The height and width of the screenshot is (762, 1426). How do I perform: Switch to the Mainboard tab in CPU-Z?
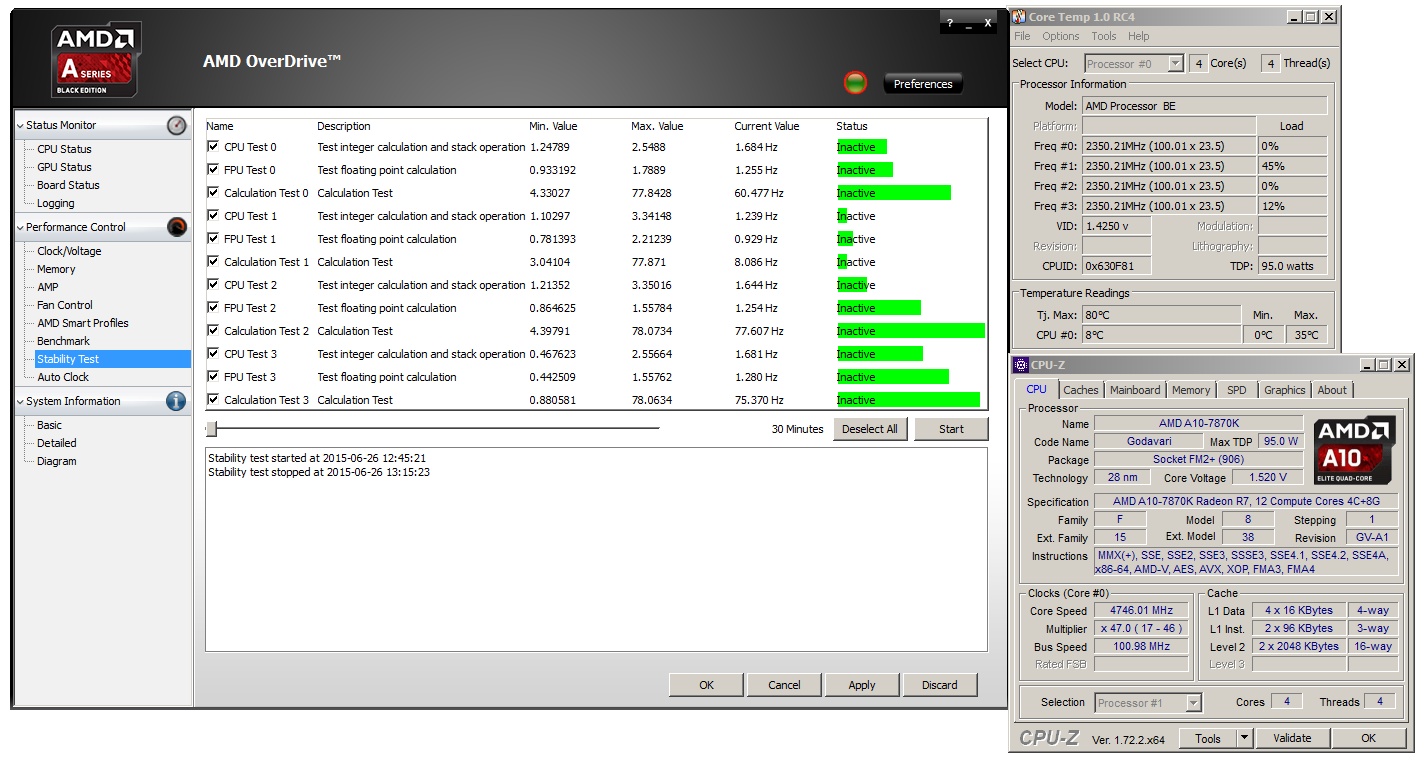tap(1135, 390)
